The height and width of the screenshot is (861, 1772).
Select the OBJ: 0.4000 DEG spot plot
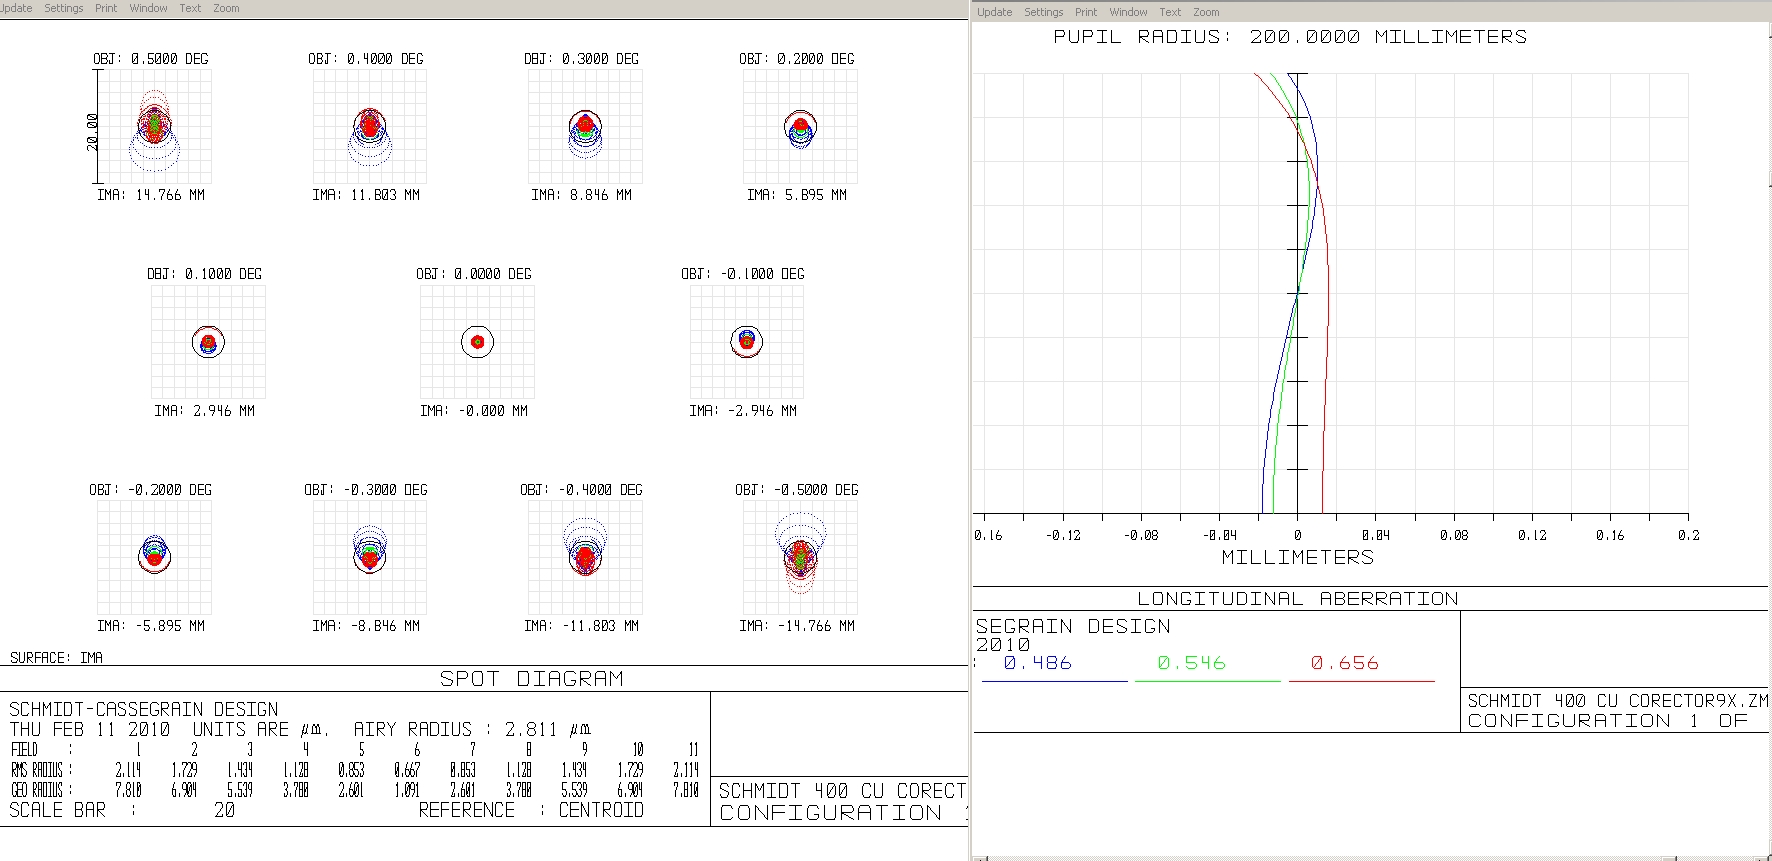tap(370, 127)
